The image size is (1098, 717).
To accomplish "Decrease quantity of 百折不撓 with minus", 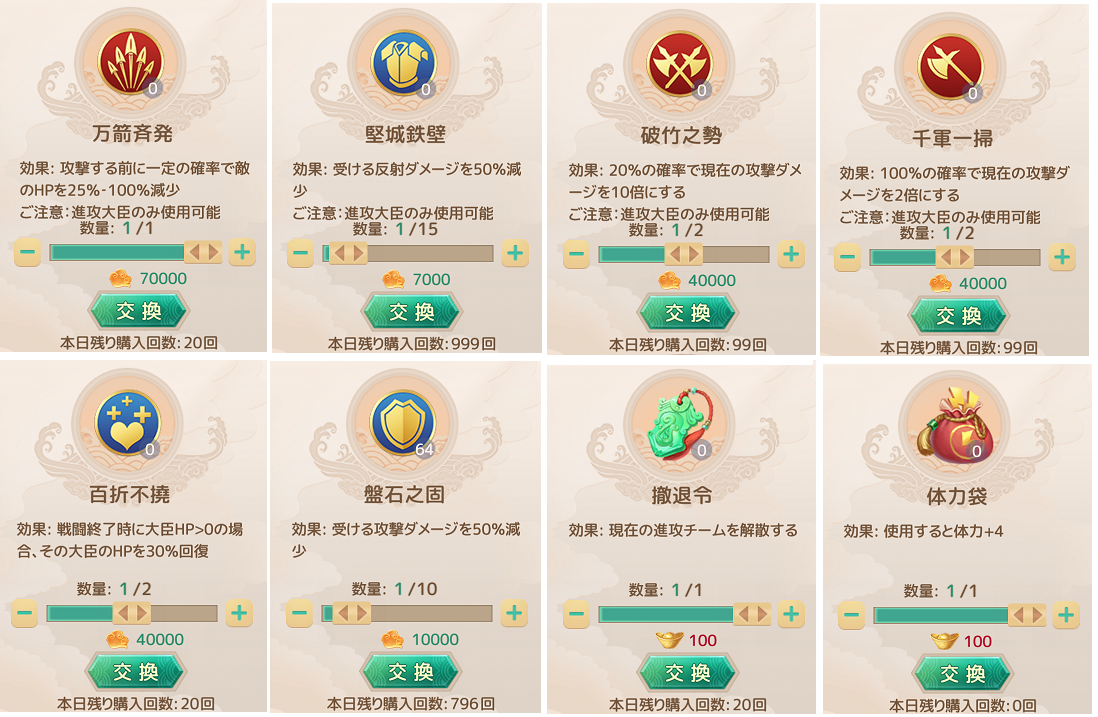I will (x=25, y=613).
